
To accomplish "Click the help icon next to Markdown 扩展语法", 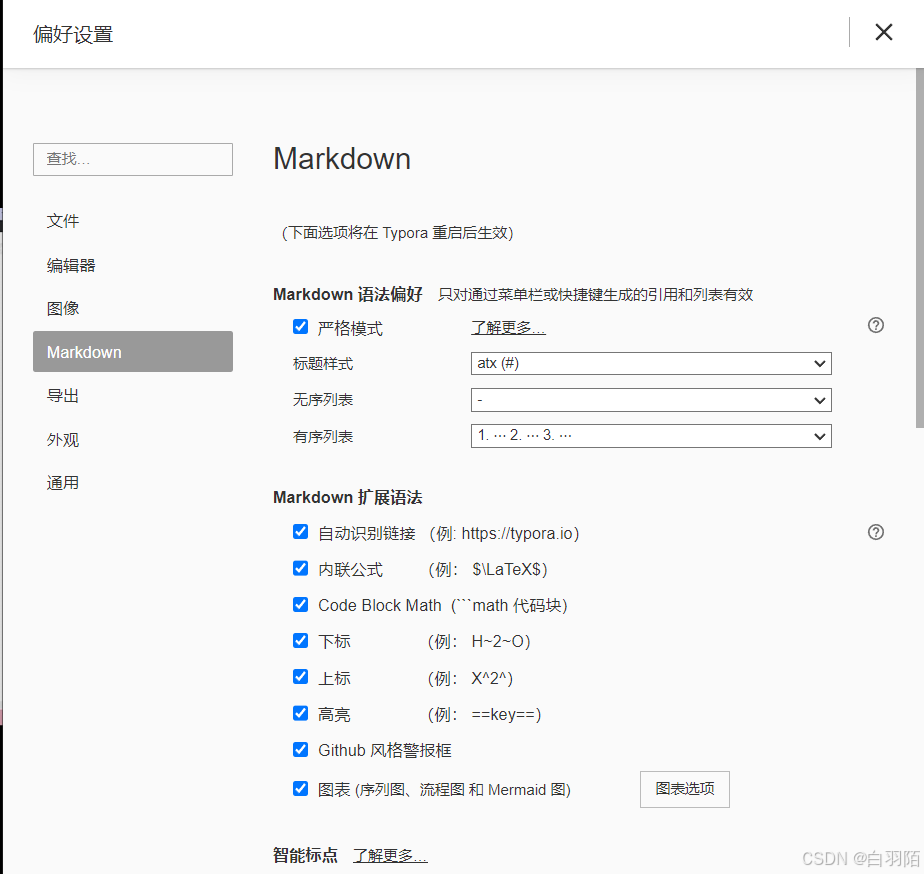I will [875, 531].
